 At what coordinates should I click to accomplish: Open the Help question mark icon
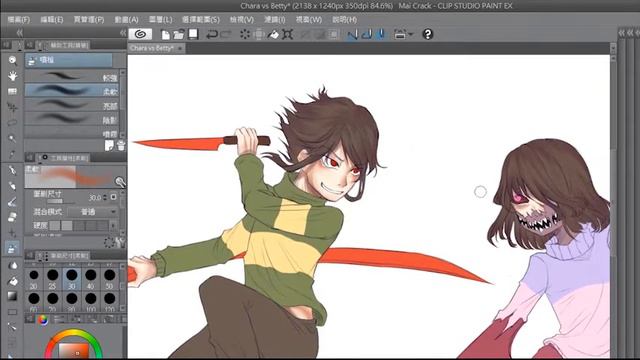click(427, 34)
